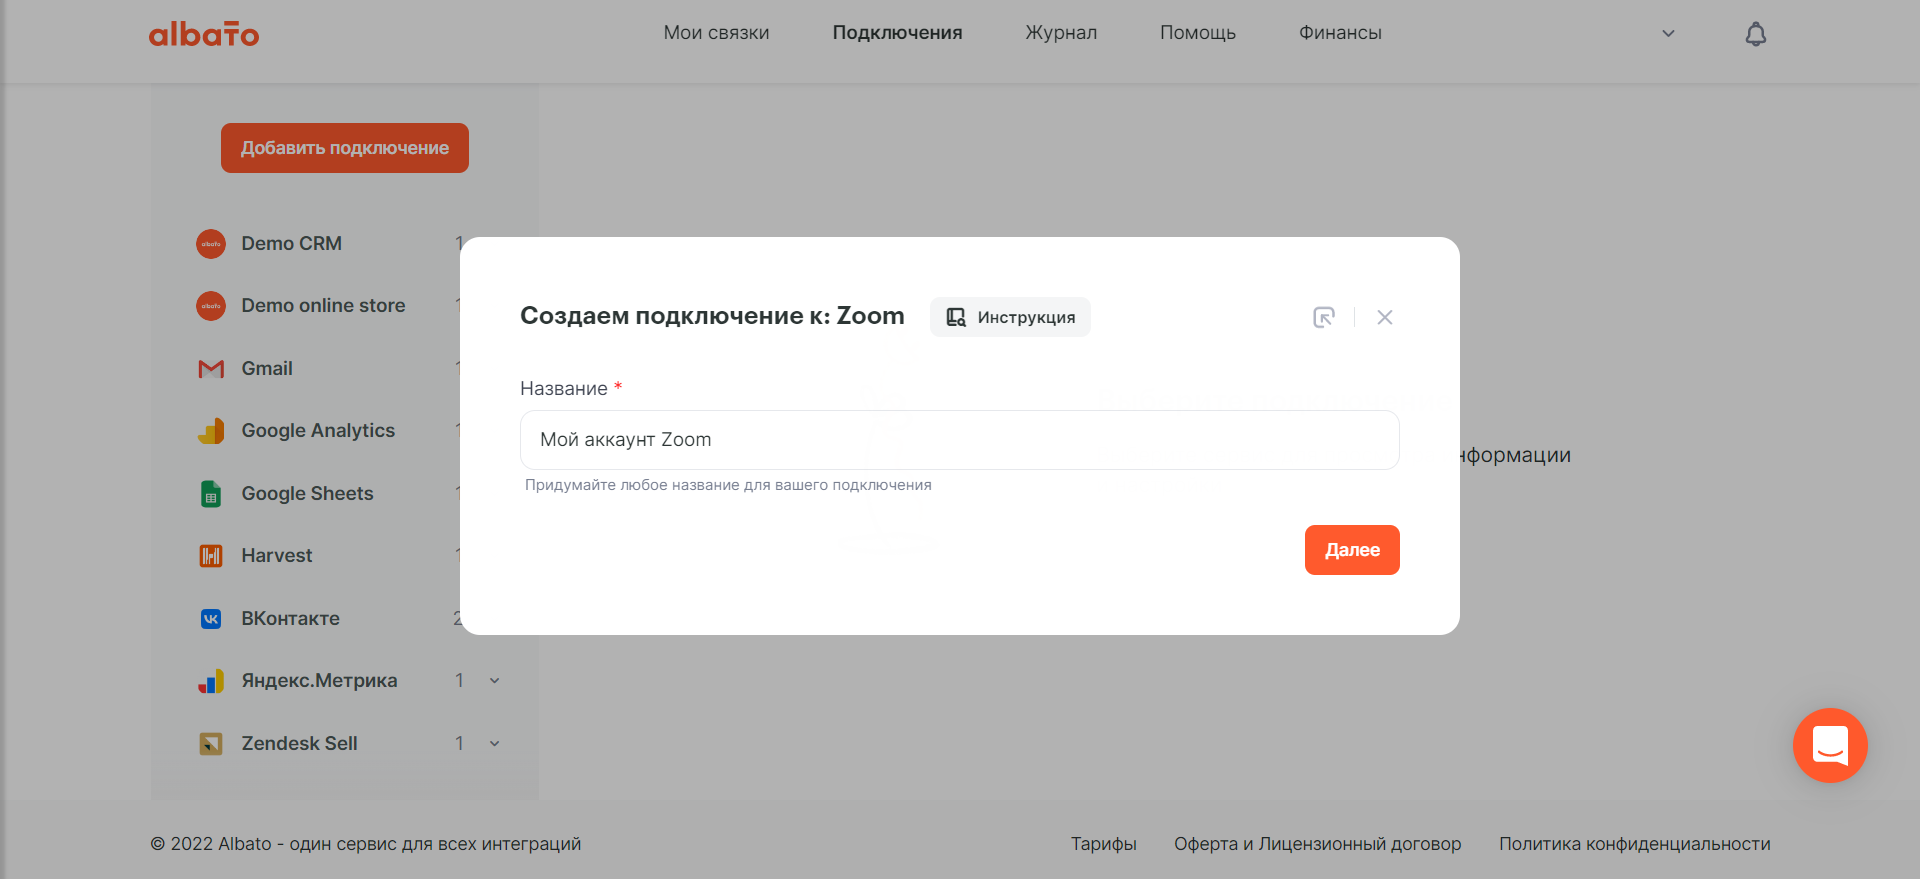Click the Gmail icon in the sidebar
Viewport: 1920px width, 879px height.
tap(211, 369)
